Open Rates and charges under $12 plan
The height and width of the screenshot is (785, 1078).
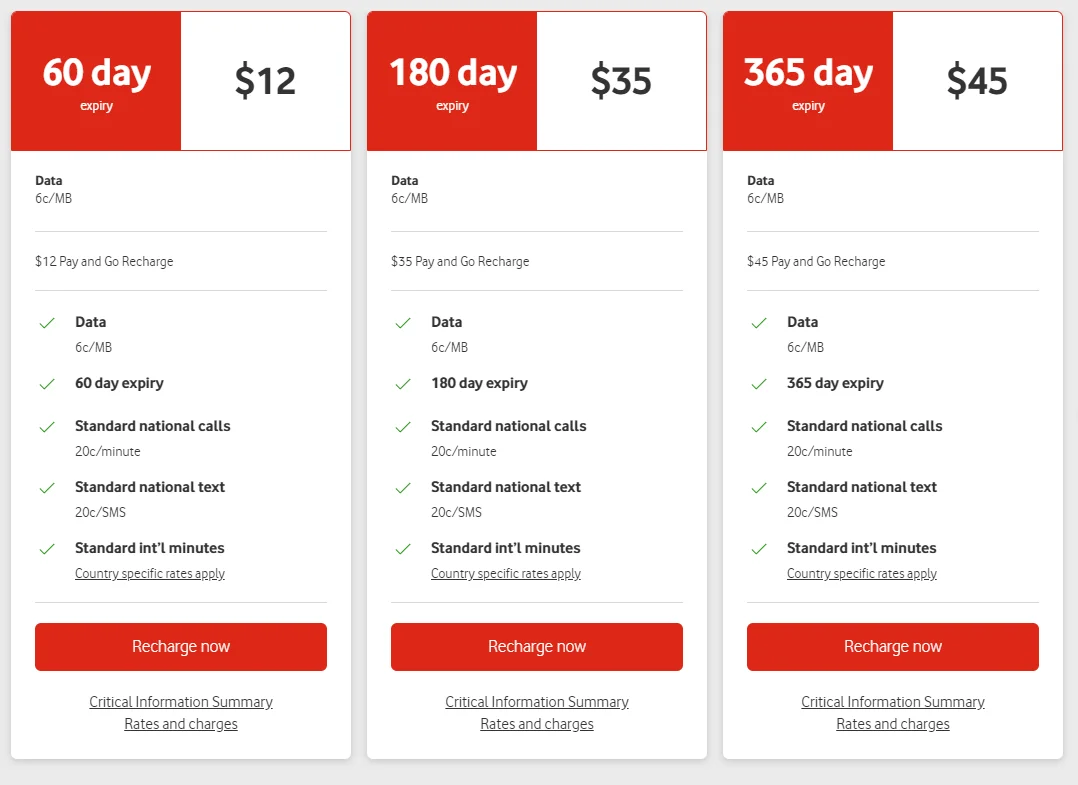coord(181,724)
